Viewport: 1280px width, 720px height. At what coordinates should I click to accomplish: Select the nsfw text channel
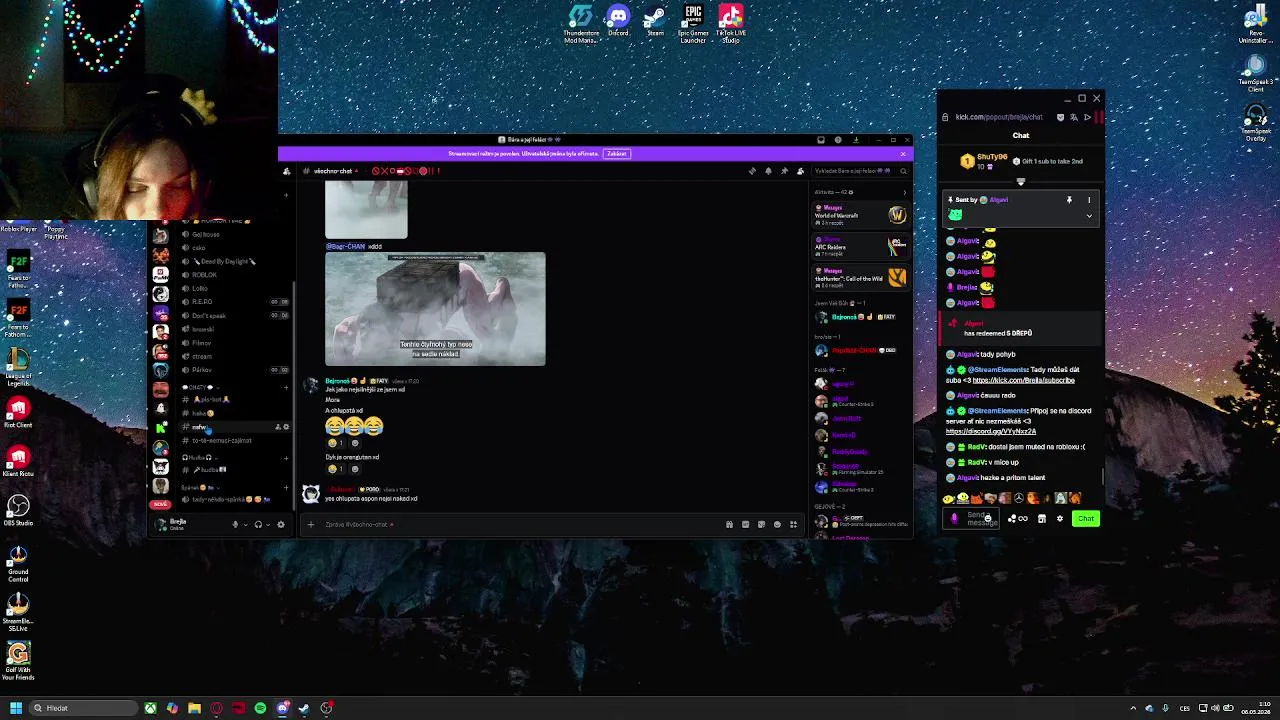click(x=235, y=427)
